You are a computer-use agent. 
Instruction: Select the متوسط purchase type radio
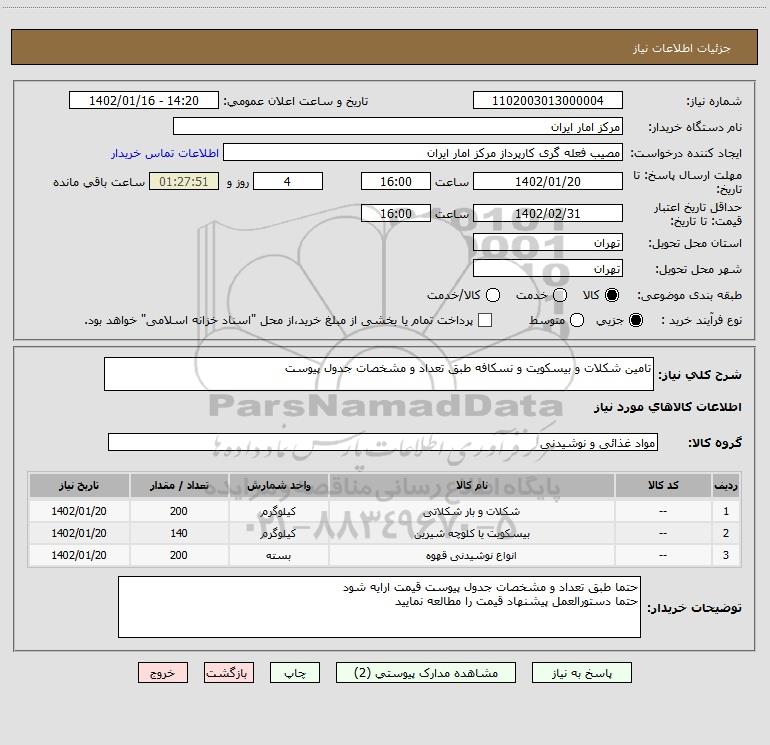577,320
